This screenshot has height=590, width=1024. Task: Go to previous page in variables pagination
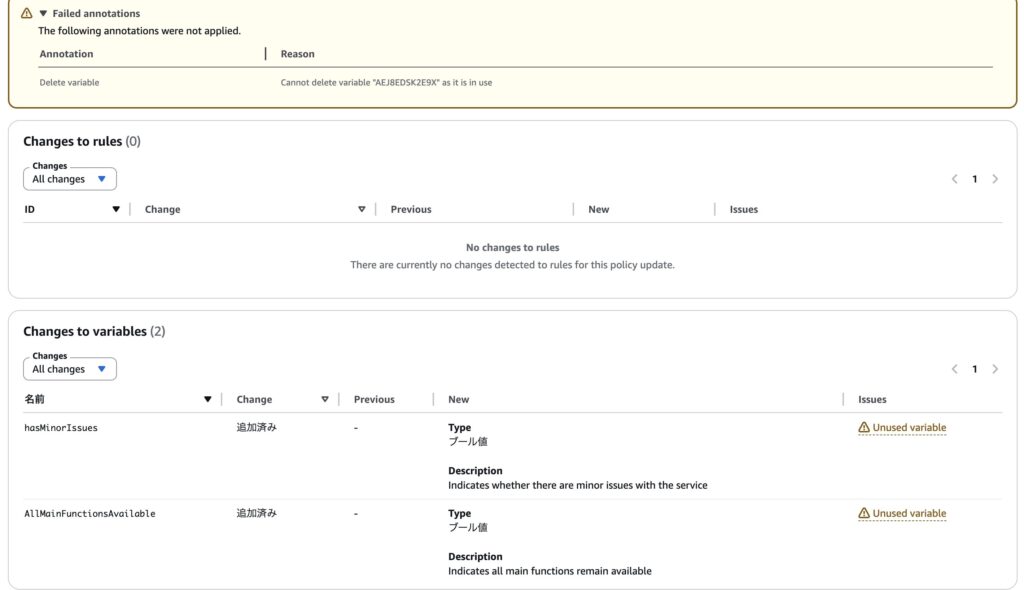955,369
